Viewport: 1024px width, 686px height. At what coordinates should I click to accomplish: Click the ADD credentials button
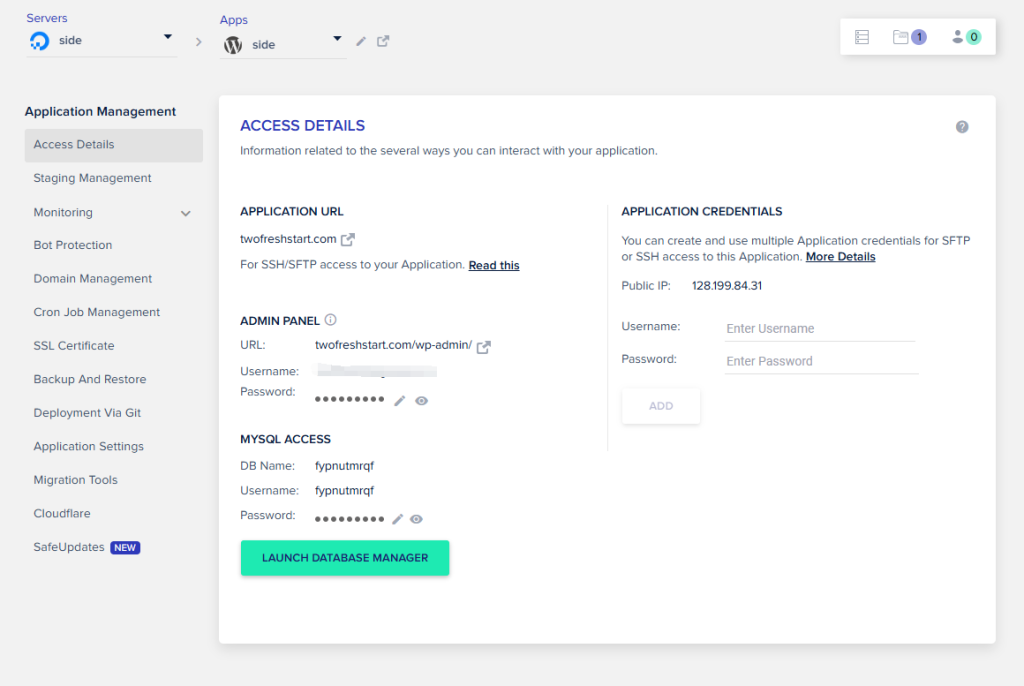[661, 406]
